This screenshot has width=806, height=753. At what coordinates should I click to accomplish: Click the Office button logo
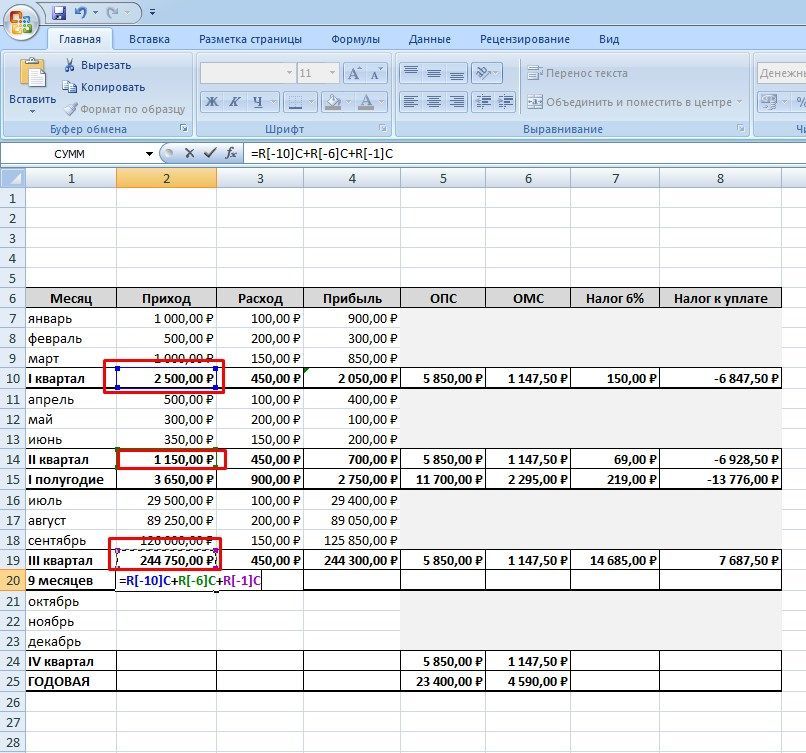coord(21,20)
